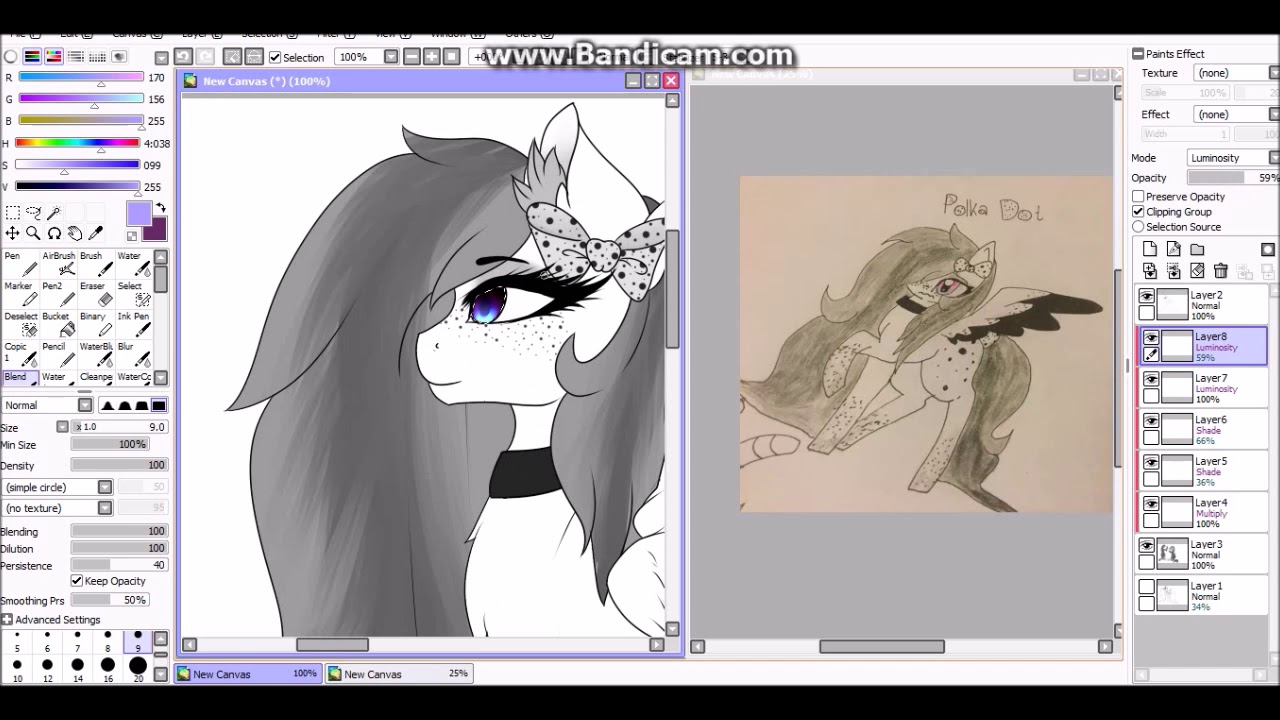Swap foreground and background colors

pos(161,209)
